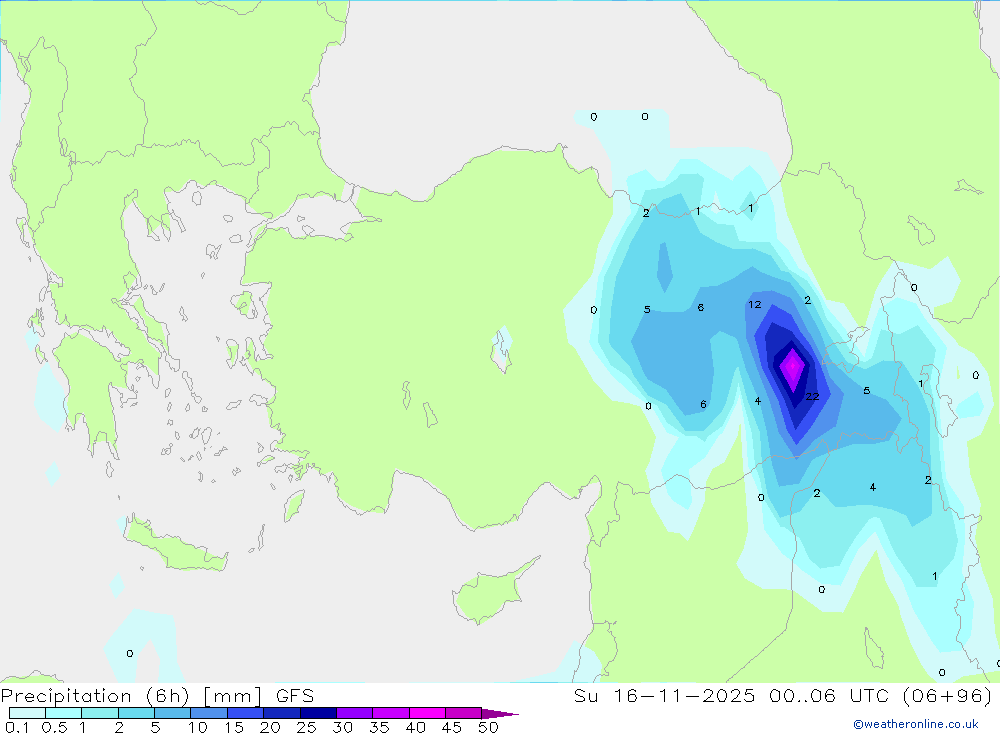The height and width of the screenshot is (733, 1000).
Task: Click the above-50 arrow tip of the legend
Action: [x=499, y=714]
